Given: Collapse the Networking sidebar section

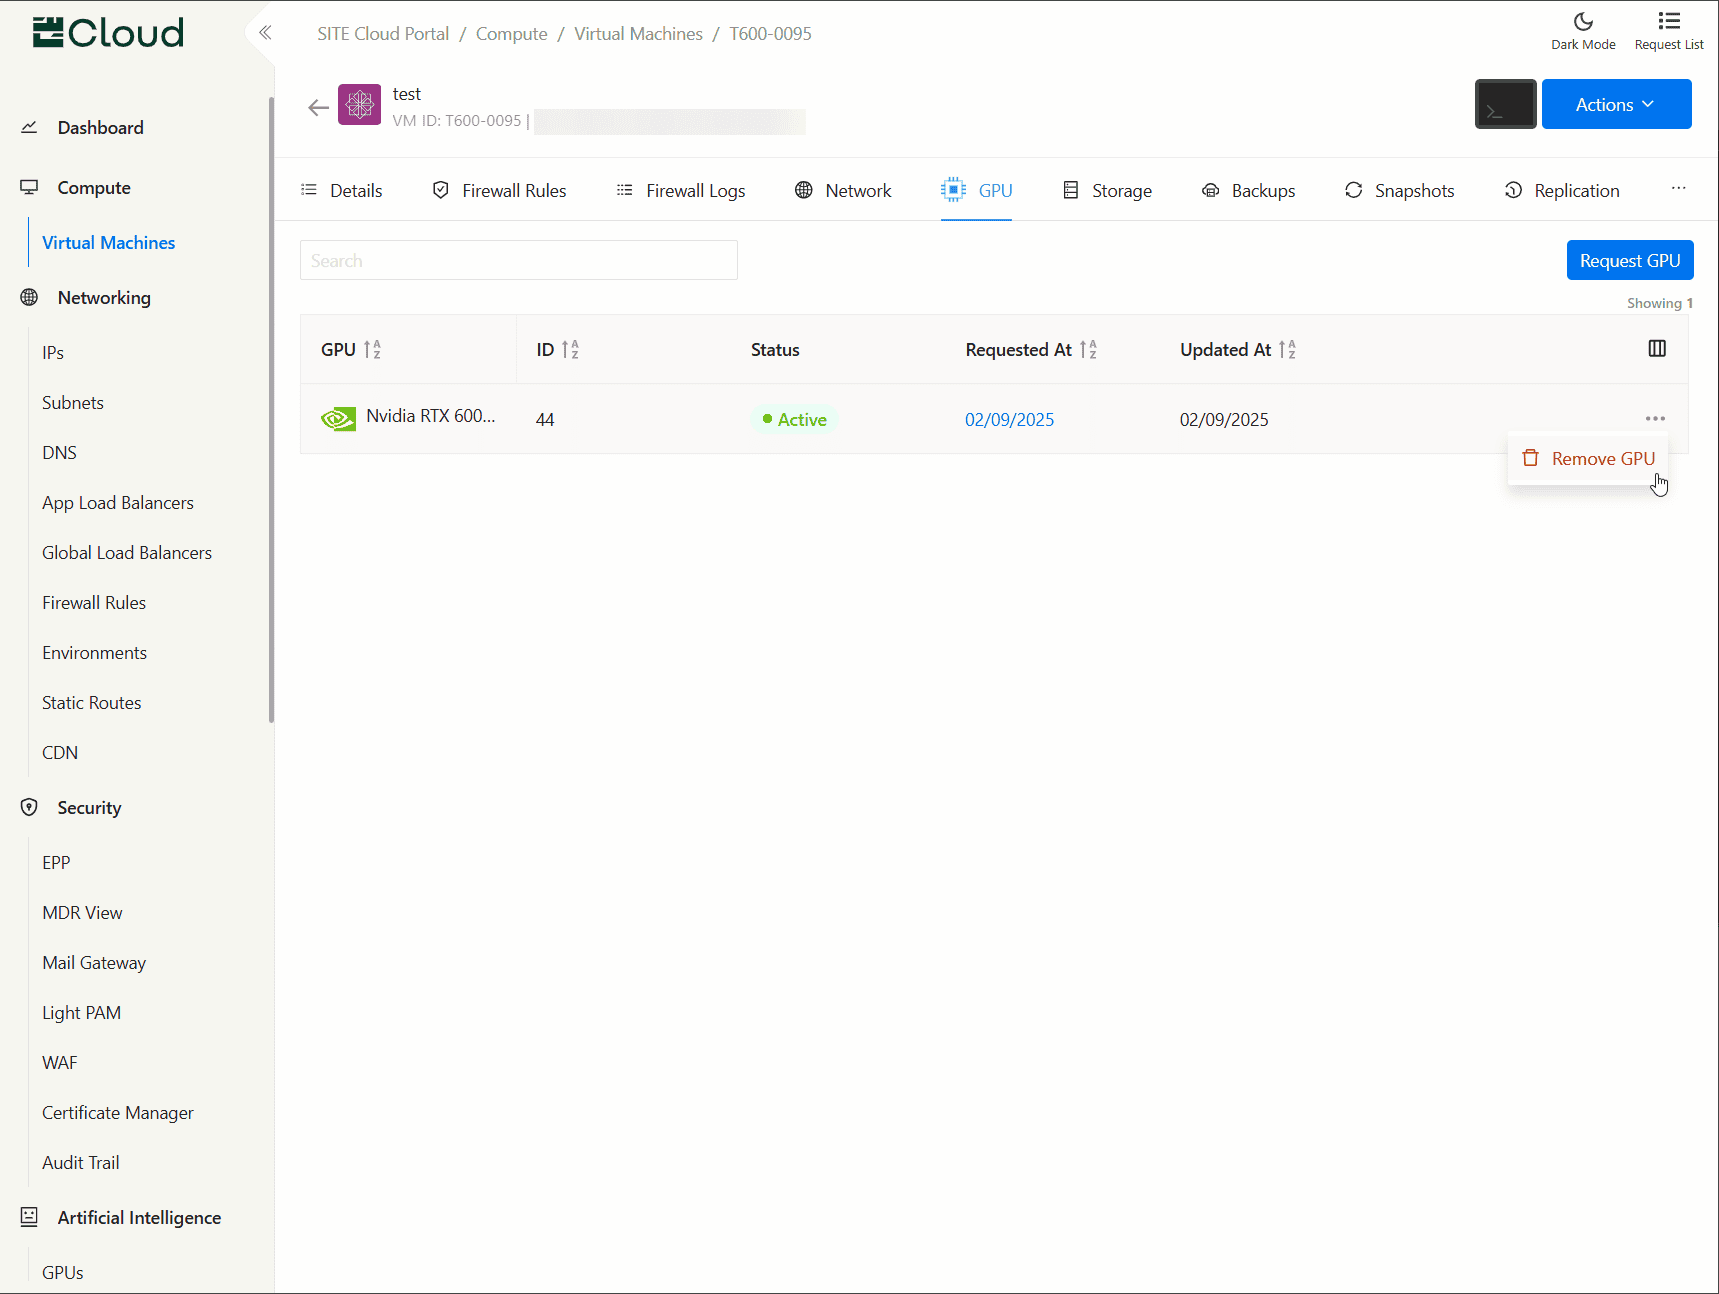Looking at the screenshot, I should [x=104, y=298].
